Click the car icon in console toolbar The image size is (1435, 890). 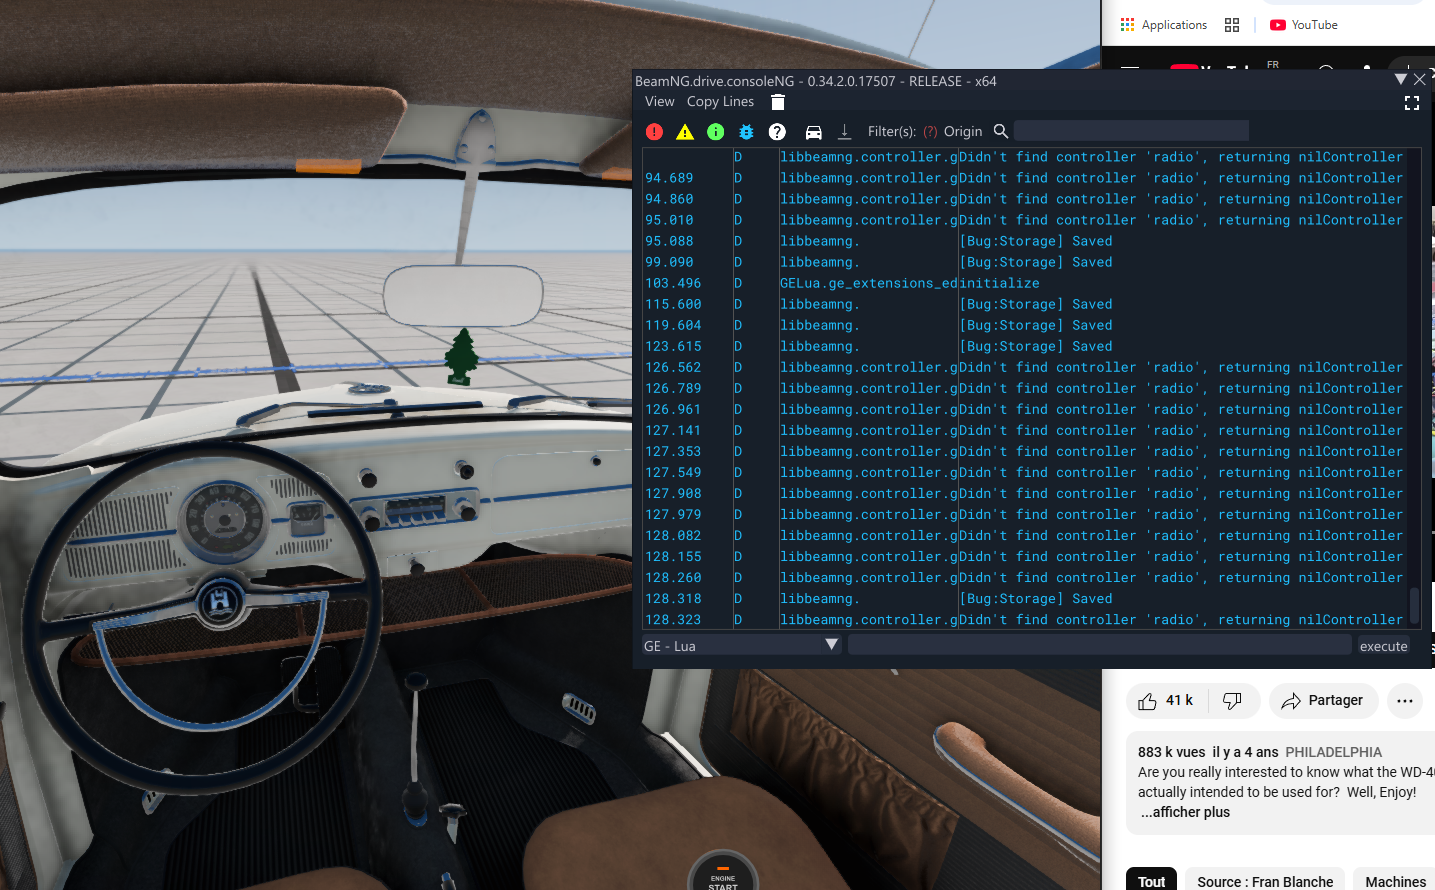[814, 131]
